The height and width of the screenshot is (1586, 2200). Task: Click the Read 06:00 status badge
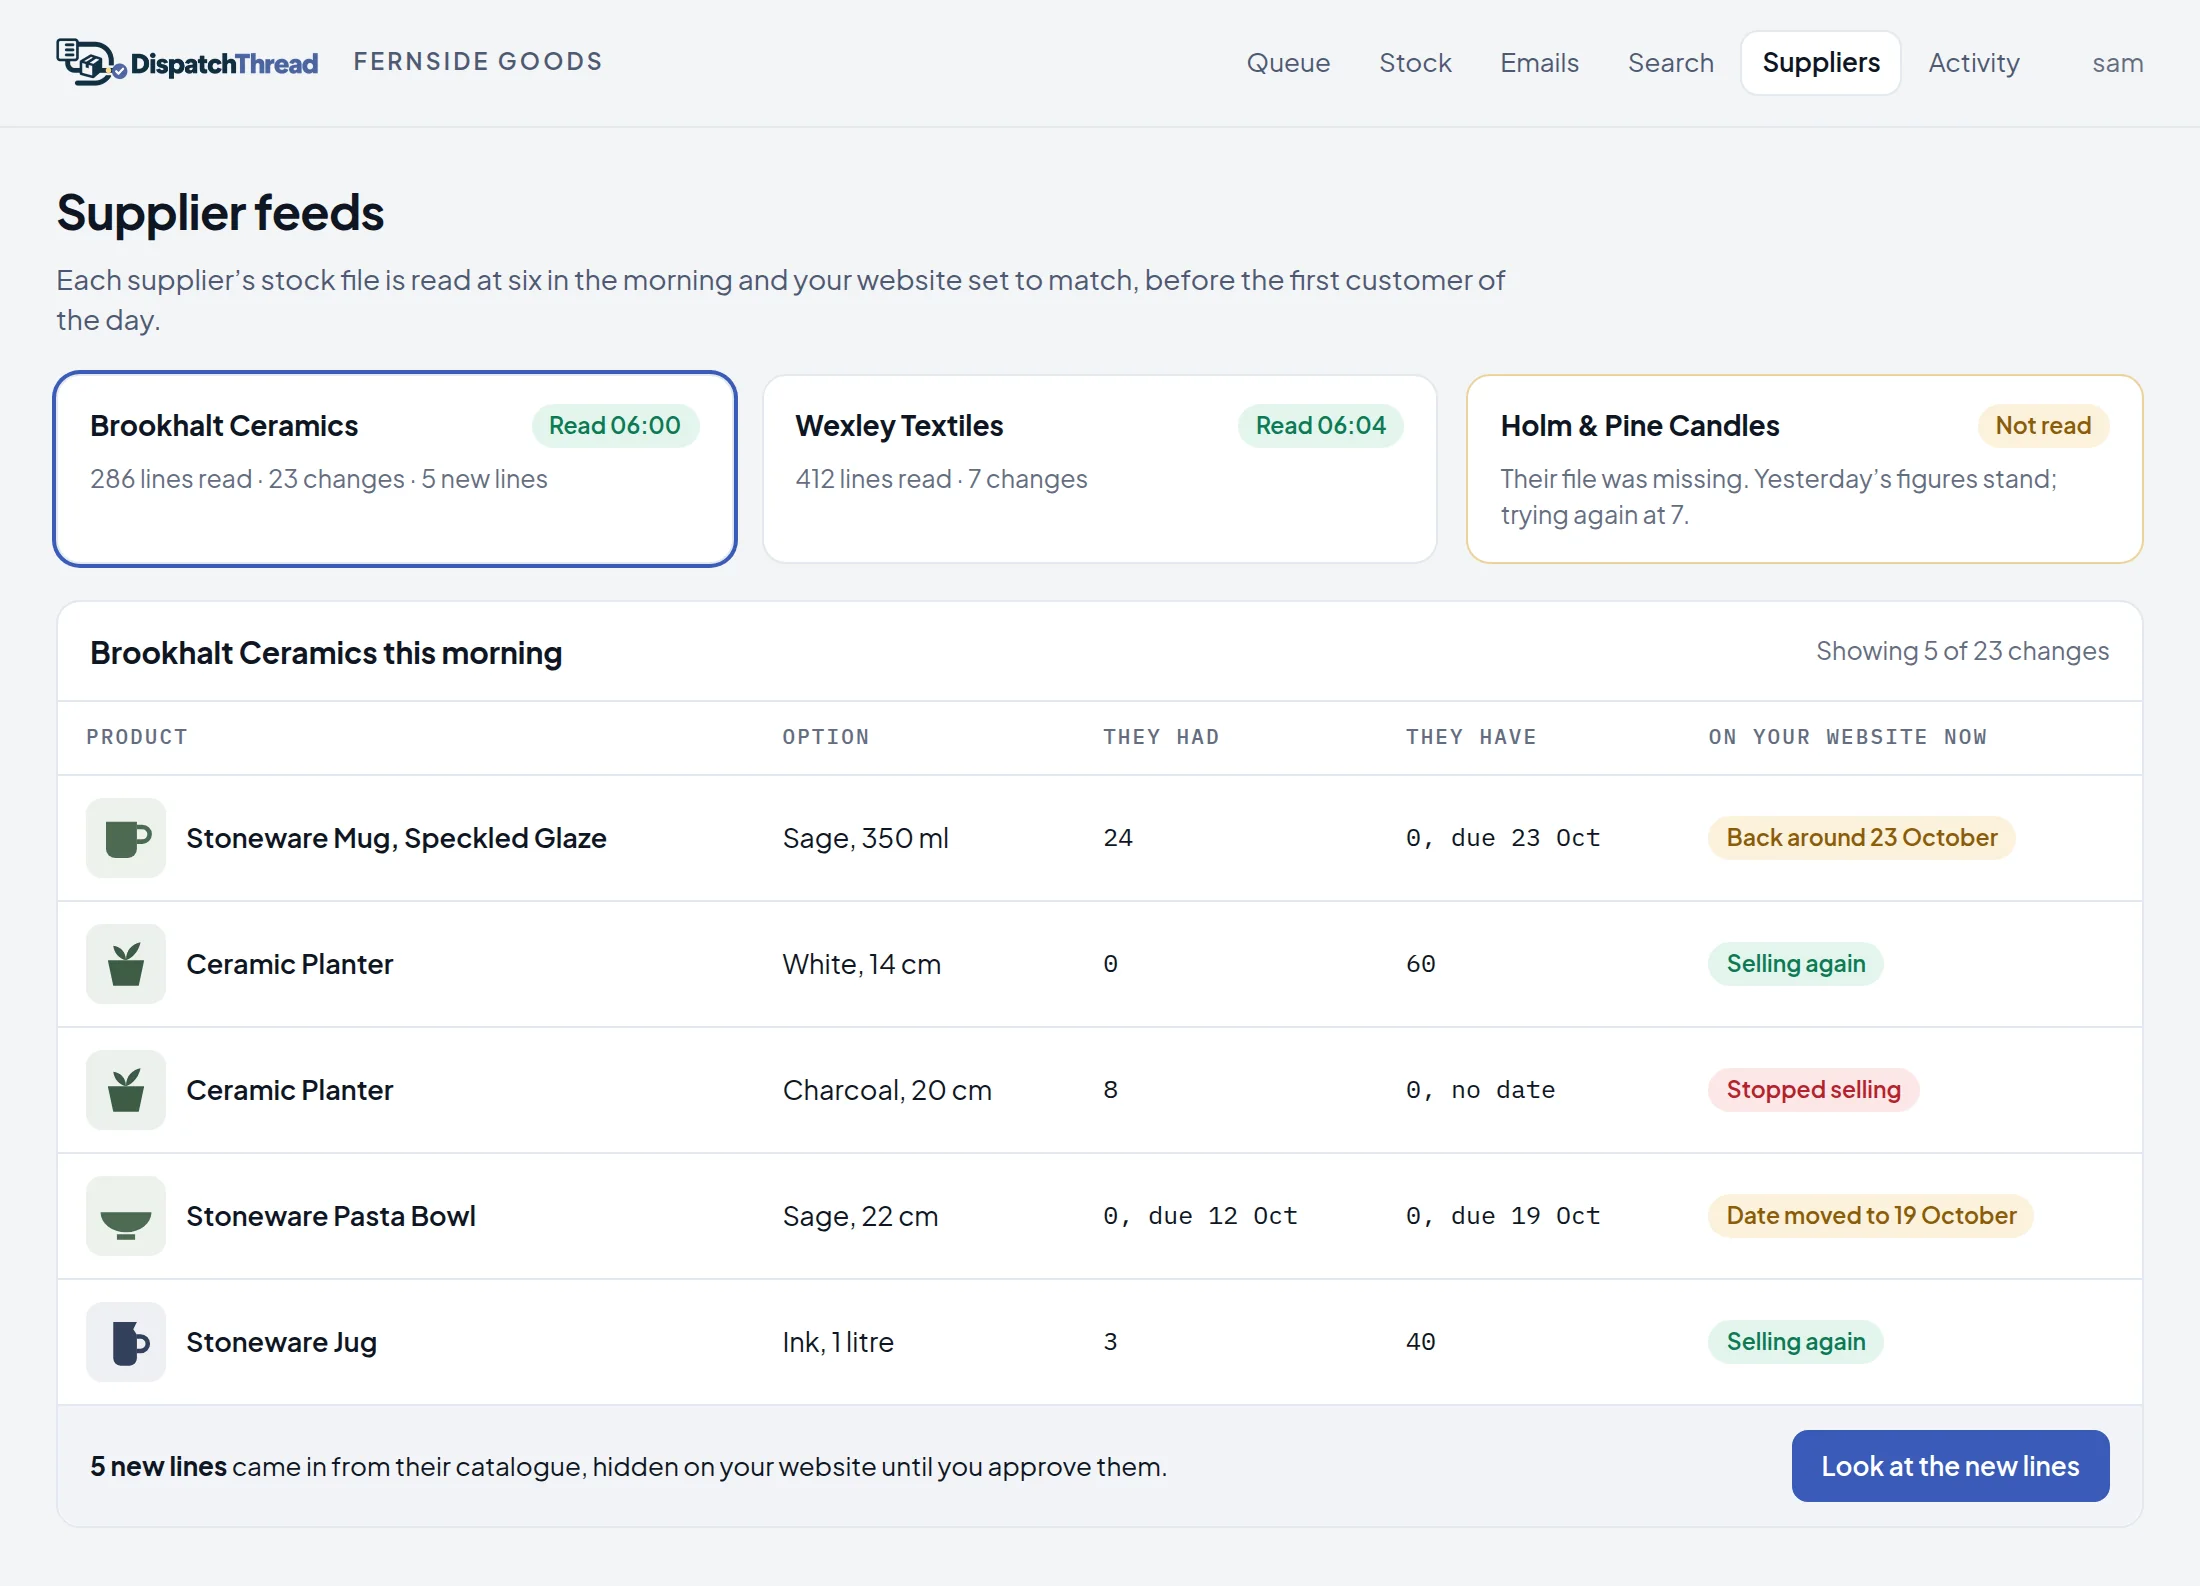(615, 426)
